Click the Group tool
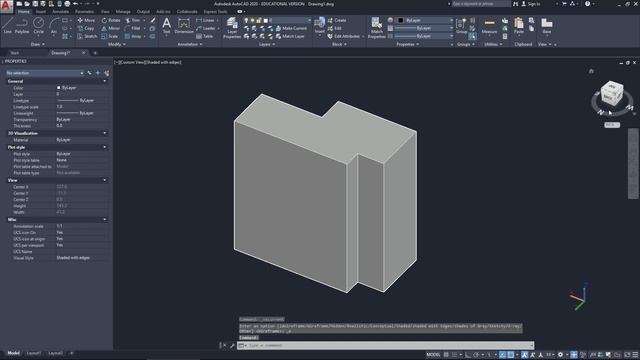The width and height of the screenshot is (640, 360). 461,26
